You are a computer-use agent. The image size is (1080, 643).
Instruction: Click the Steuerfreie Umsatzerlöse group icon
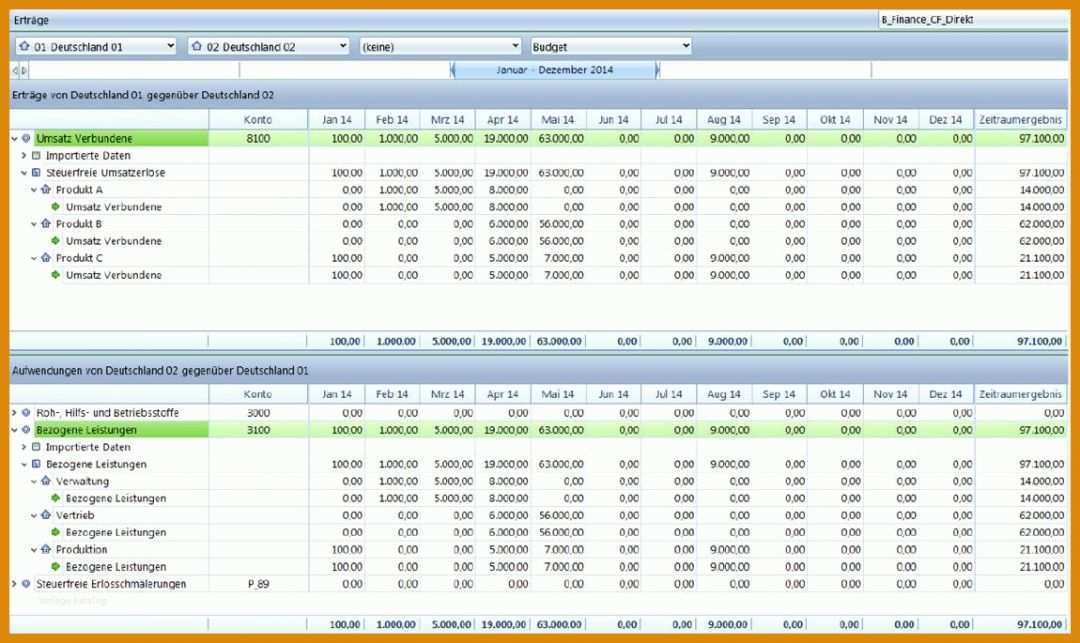pyautogui.click(x=36, y=173)
